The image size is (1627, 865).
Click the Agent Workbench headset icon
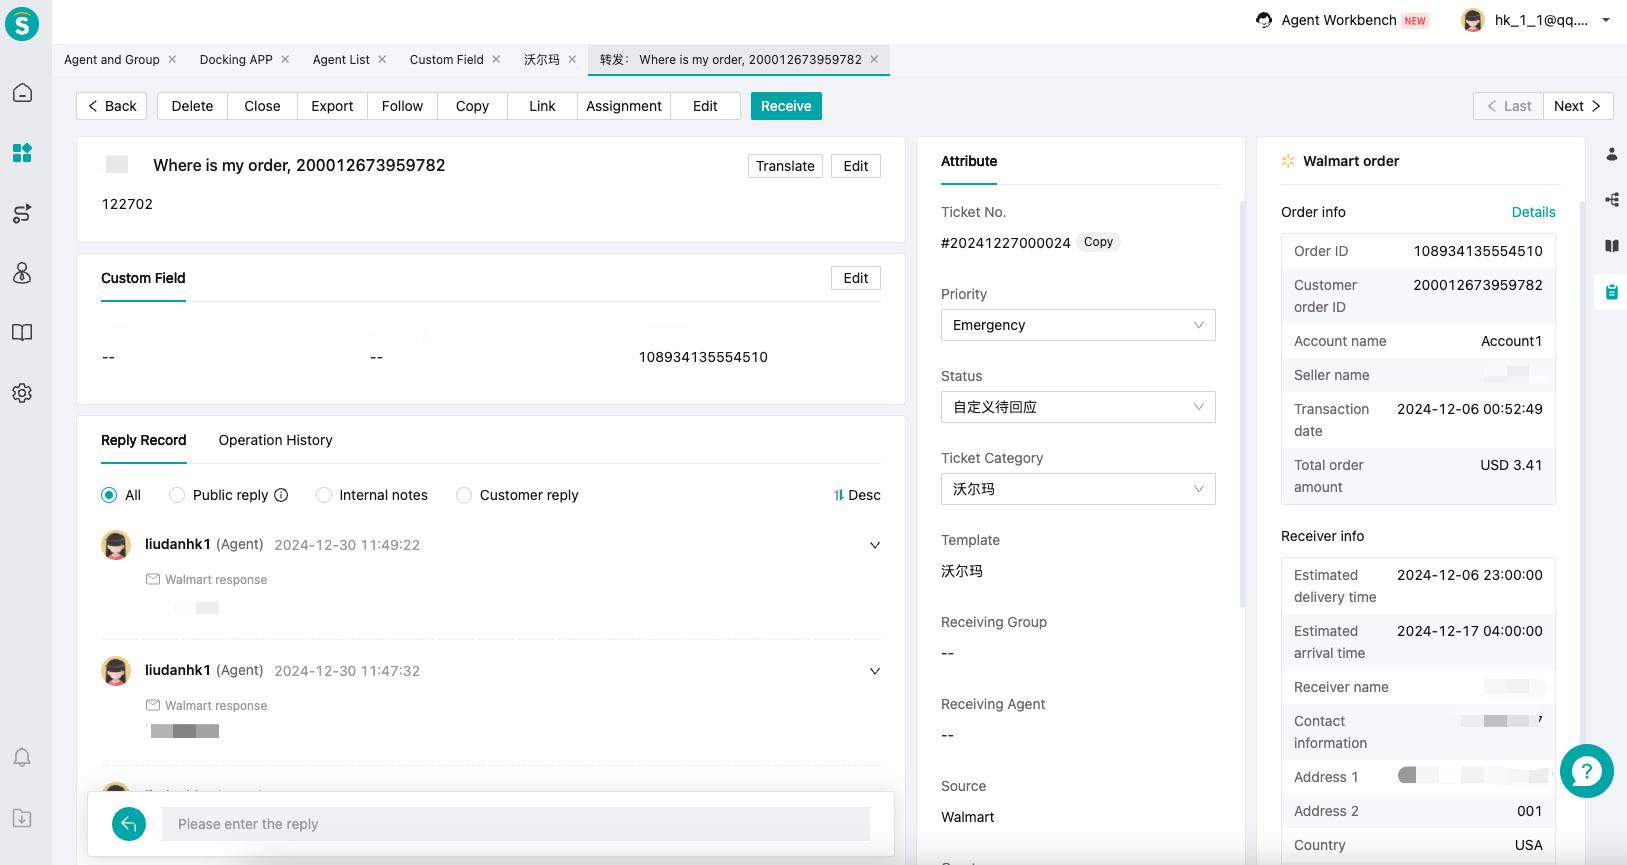tap(1264, 20)
